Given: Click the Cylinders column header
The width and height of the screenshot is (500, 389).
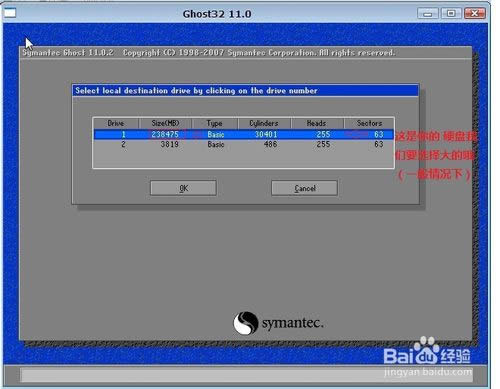Looking at the screenshot, I should (x=264, y=123).
